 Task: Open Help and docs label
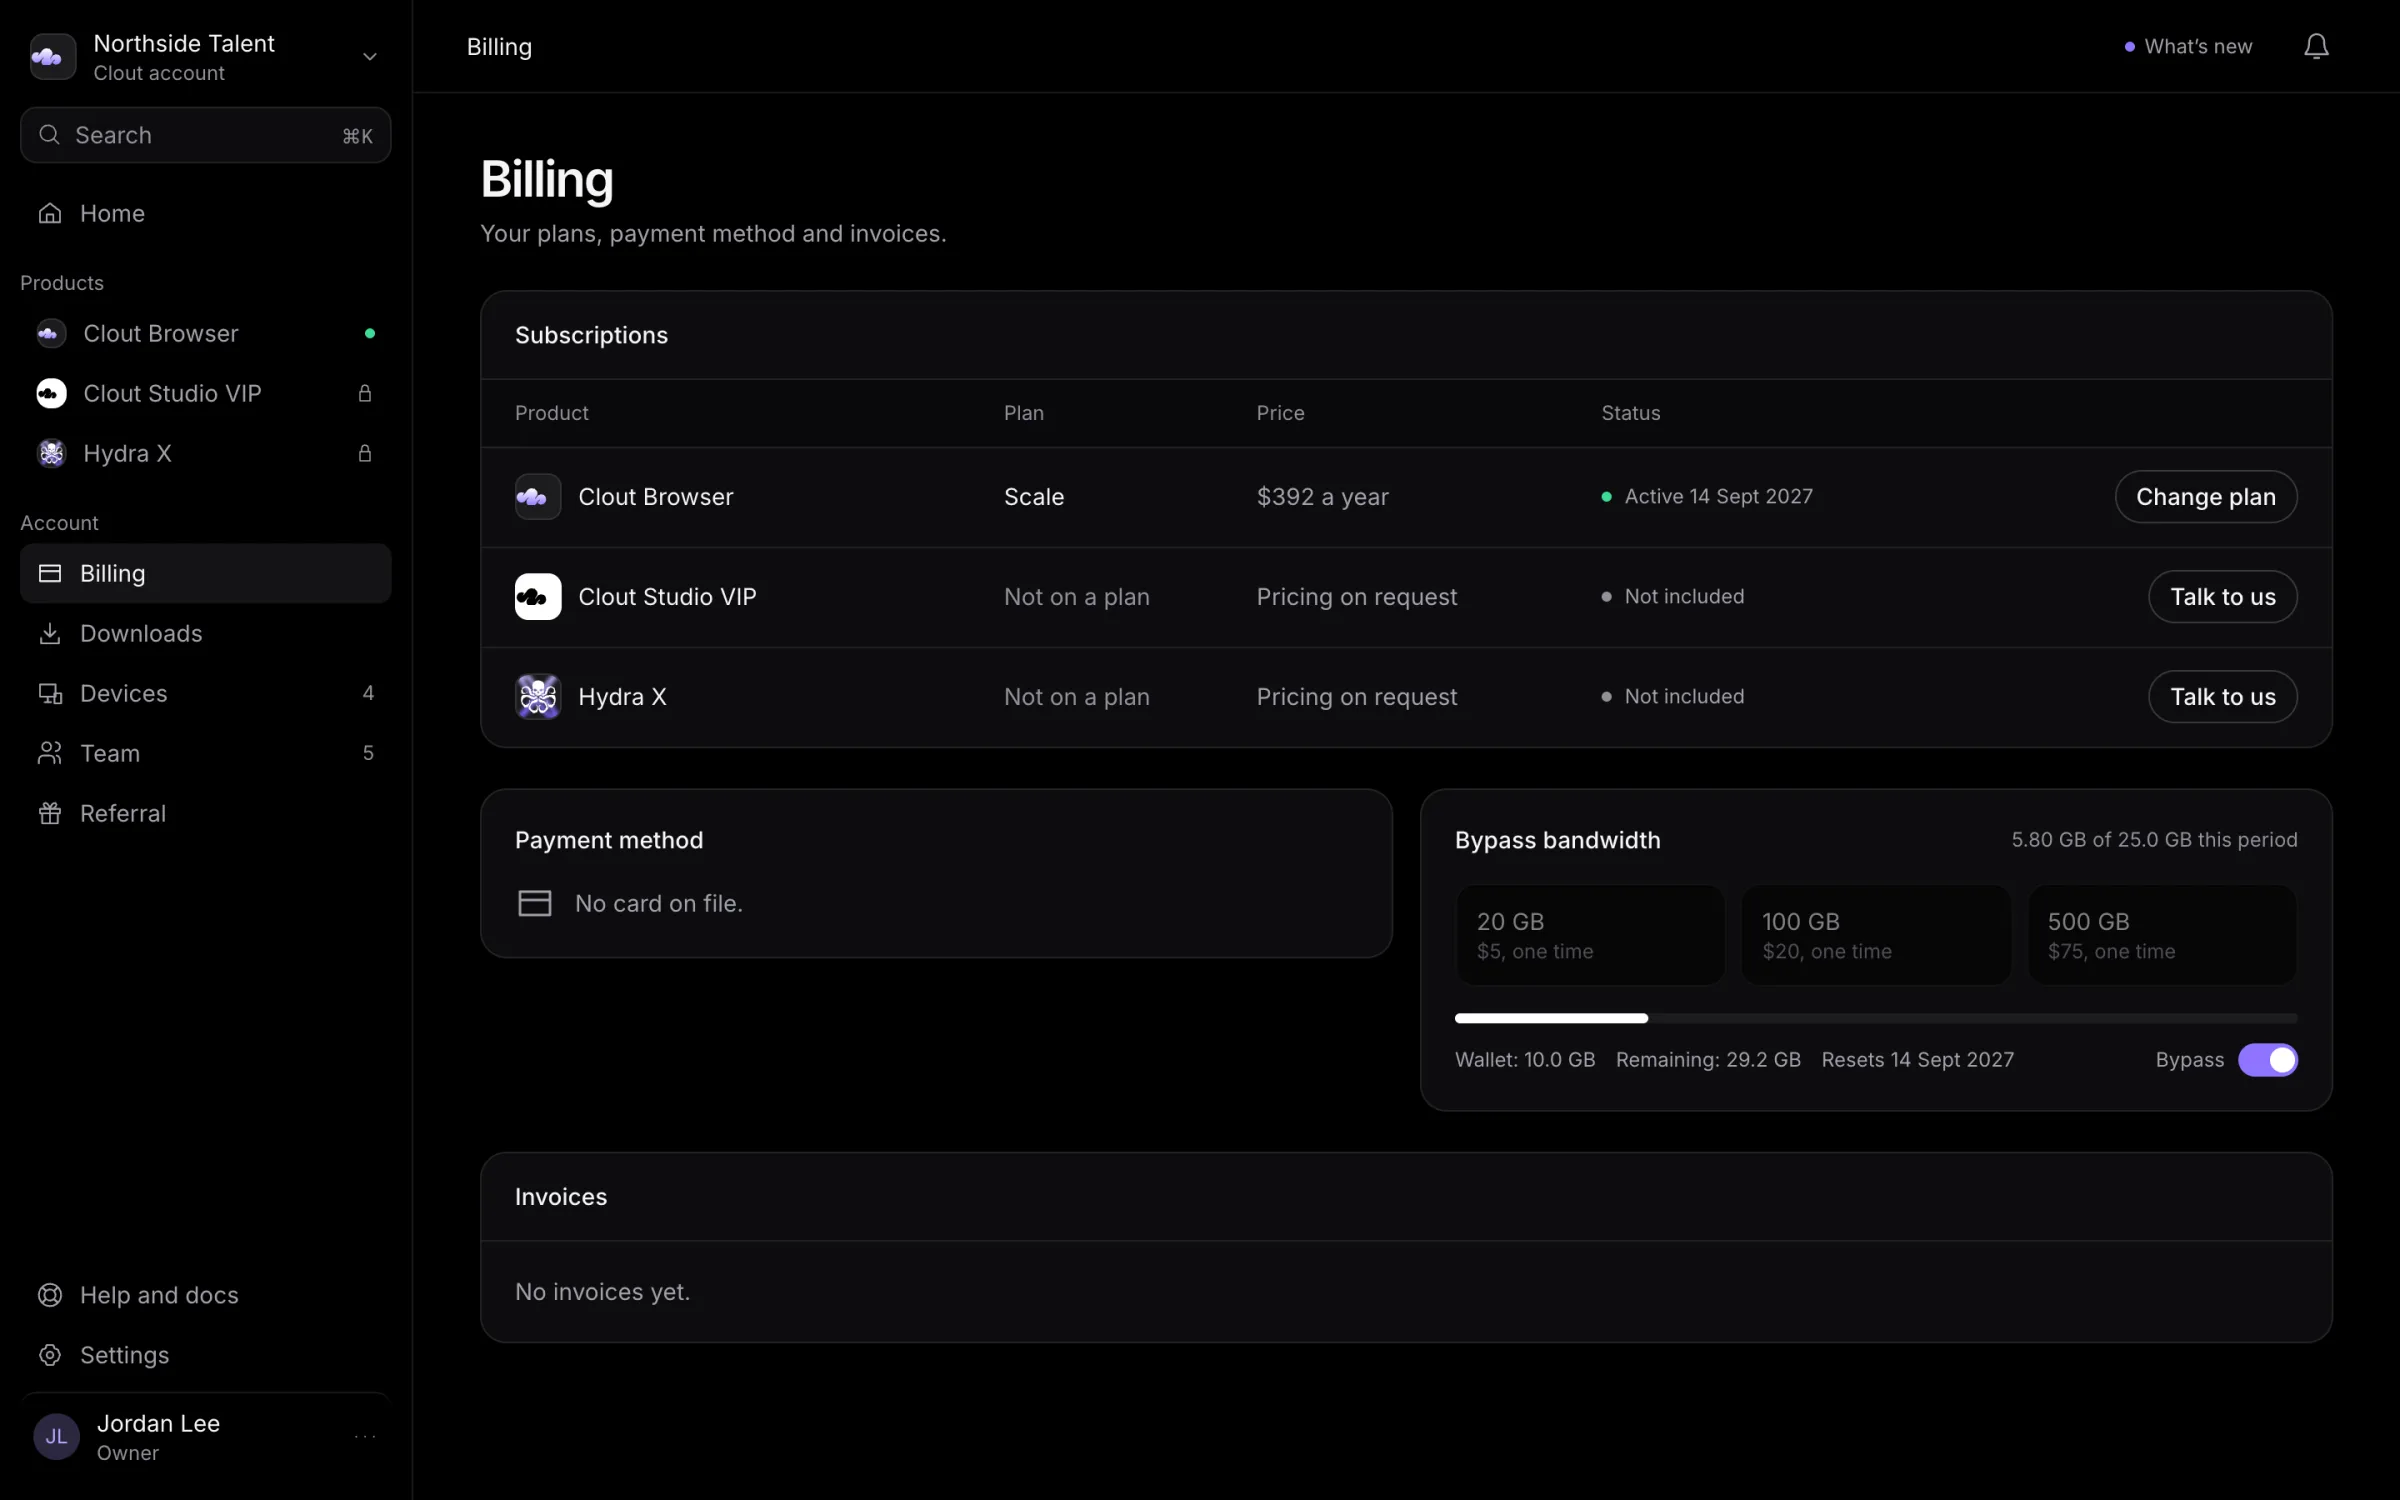pos(159,1295)
